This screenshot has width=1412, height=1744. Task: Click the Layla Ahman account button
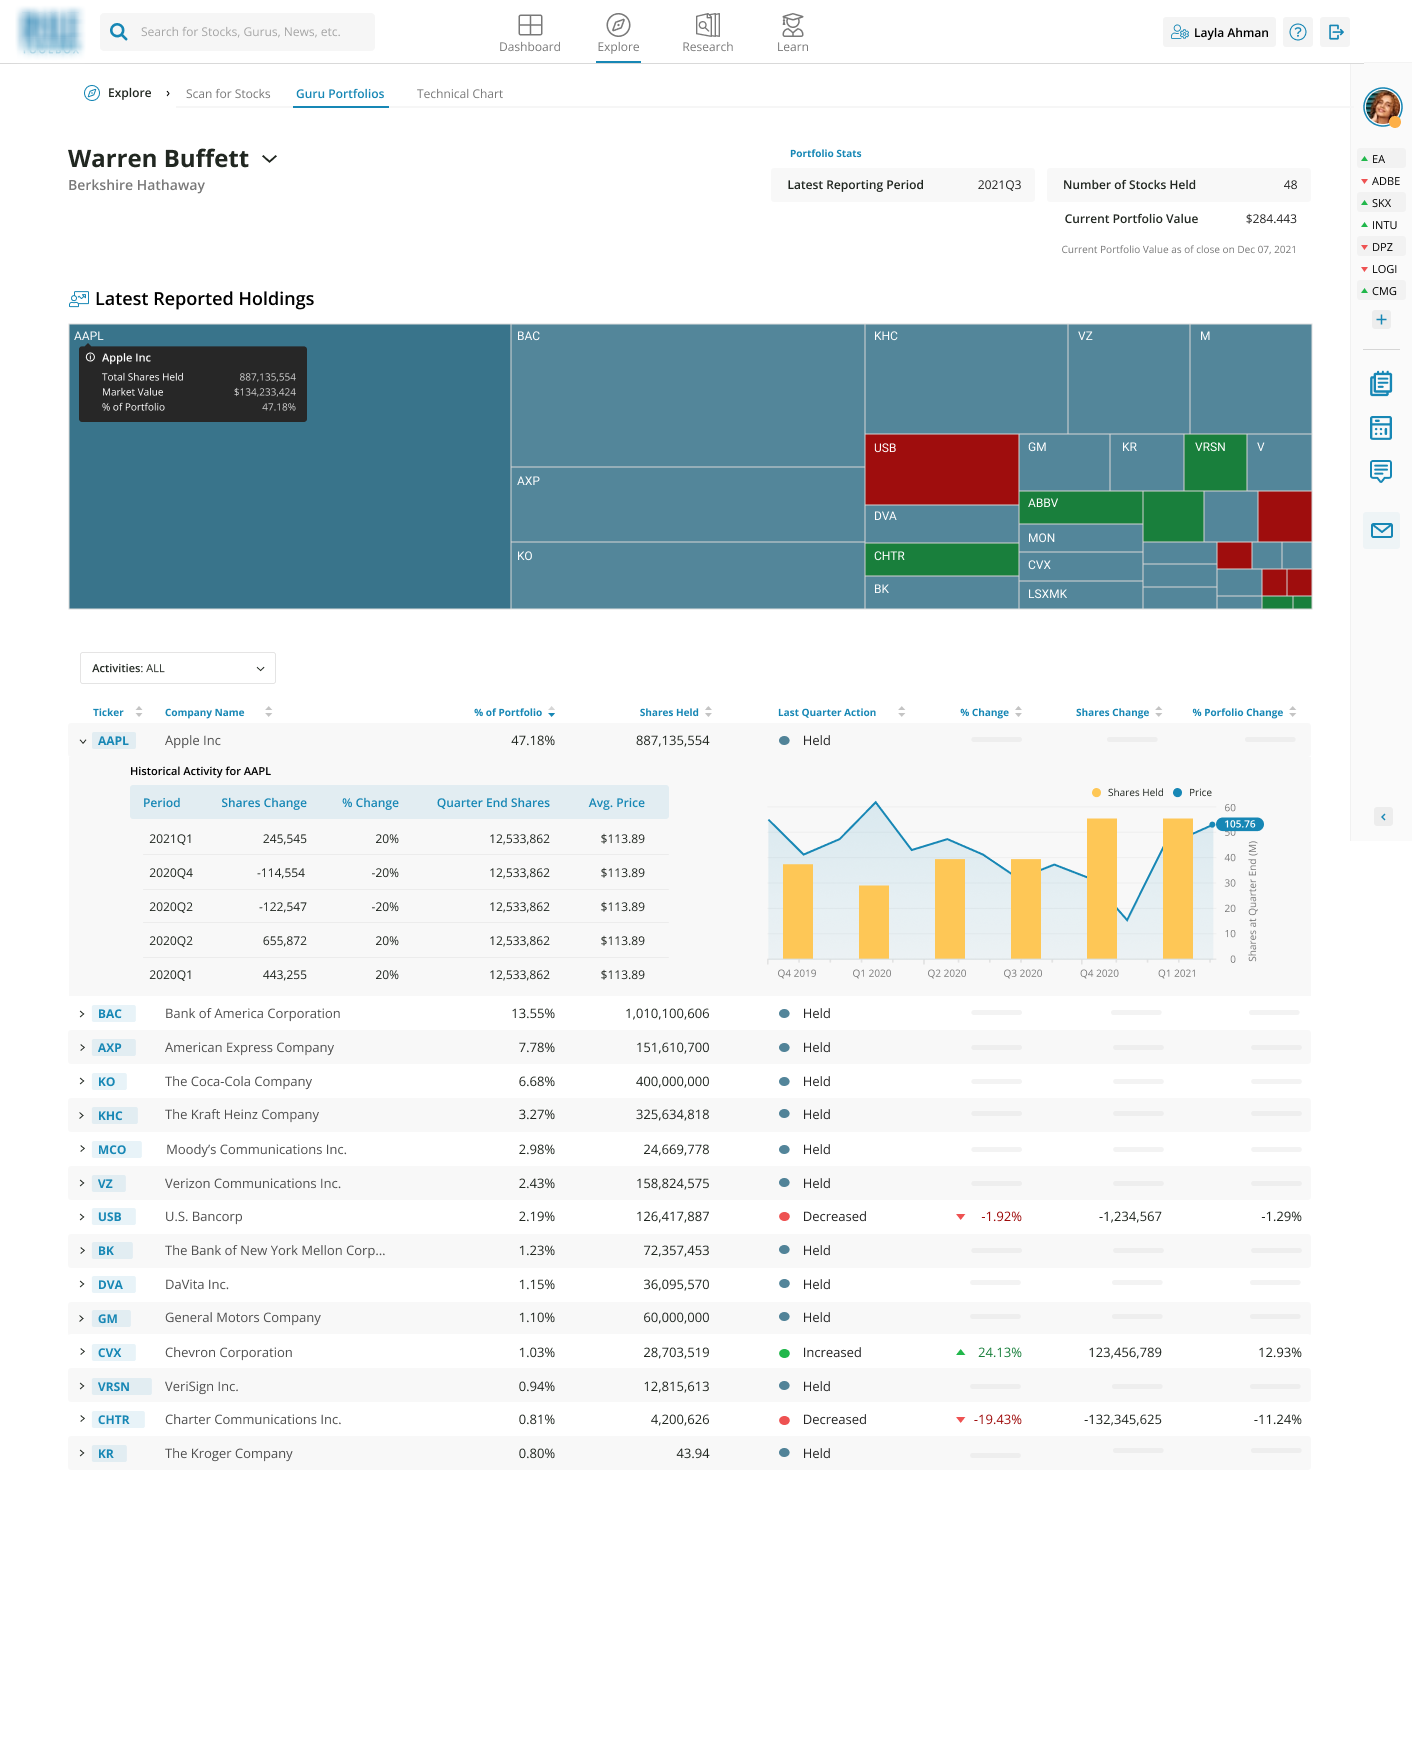click(1219, 32)
